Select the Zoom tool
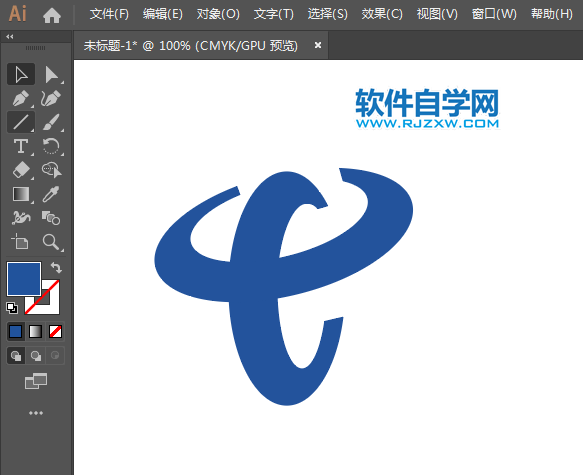583x475 pixels. pyautogui.click(x=51, y=242)
